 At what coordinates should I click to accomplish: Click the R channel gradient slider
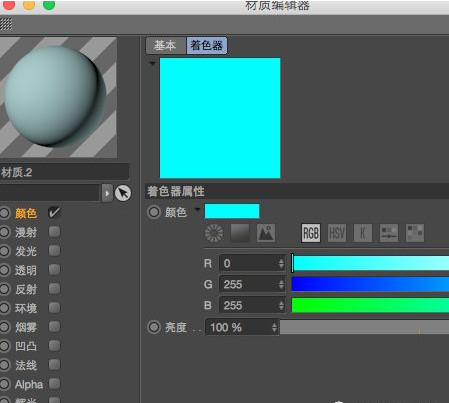click(370, 263)
